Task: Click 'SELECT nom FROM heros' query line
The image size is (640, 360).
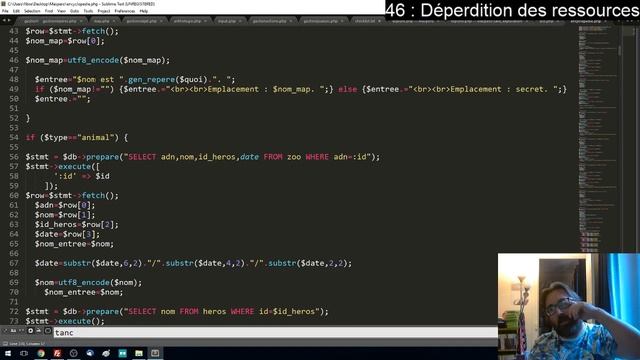Action: tap(177, 311)
